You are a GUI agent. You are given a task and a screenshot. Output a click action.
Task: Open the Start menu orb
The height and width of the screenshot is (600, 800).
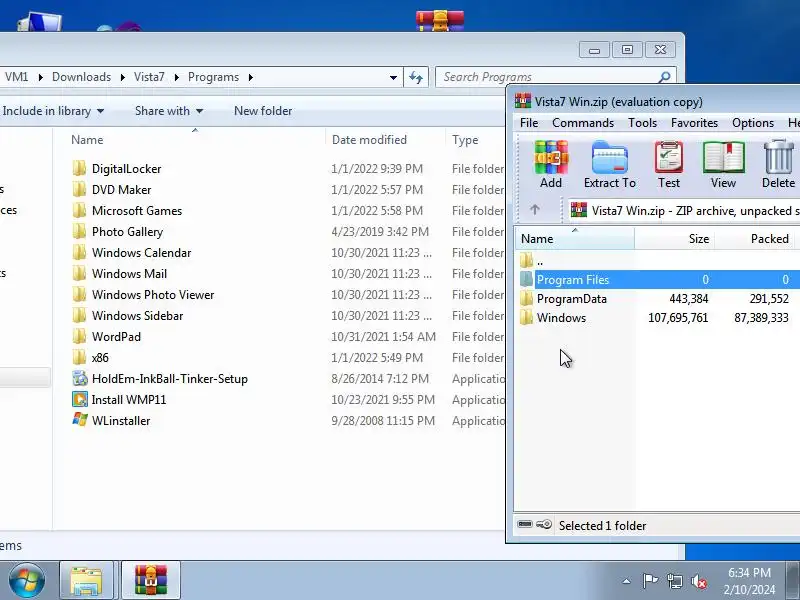pyautogui.click(x=27, y=581)
